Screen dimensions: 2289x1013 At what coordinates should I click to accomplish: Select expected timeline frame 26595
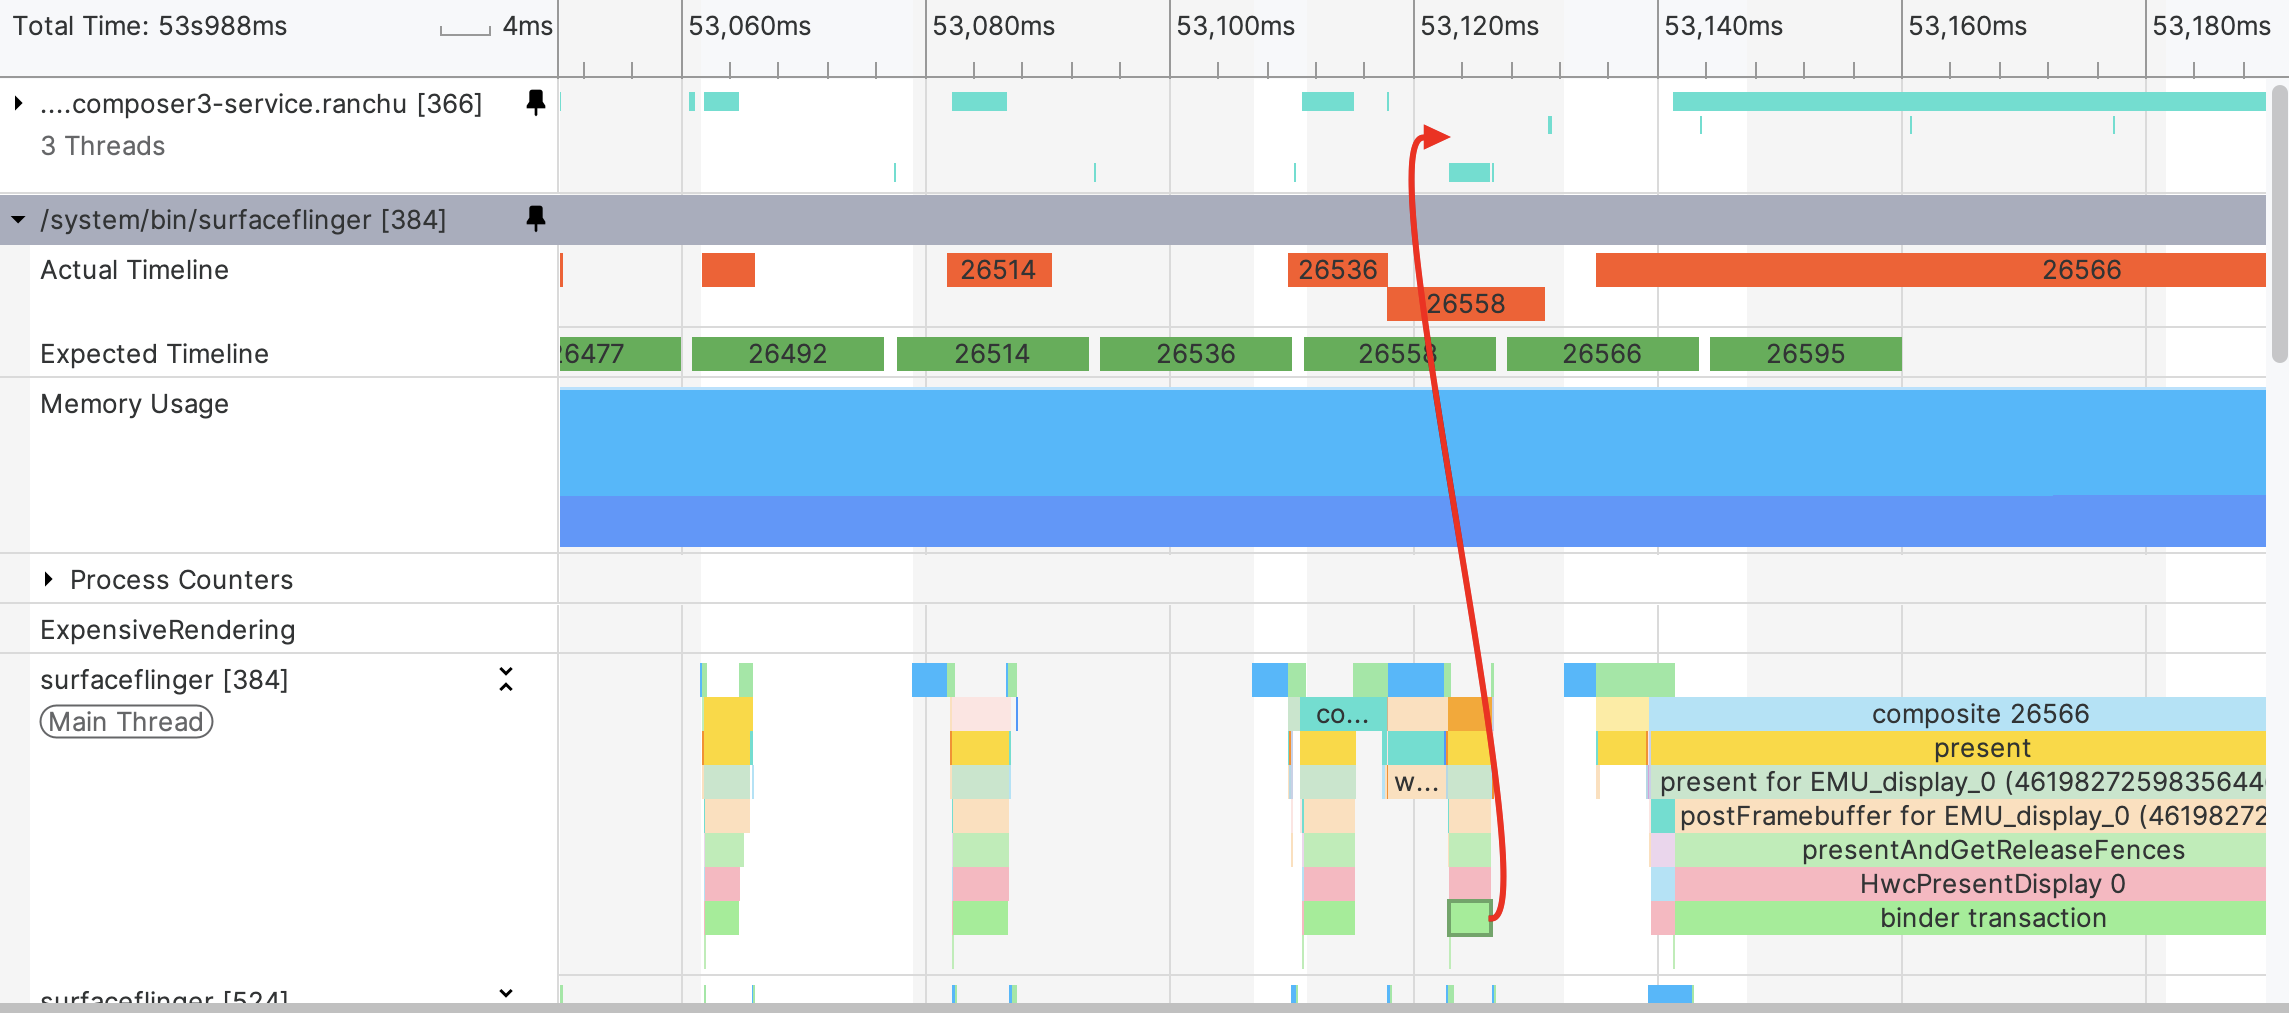point(1806,354)
